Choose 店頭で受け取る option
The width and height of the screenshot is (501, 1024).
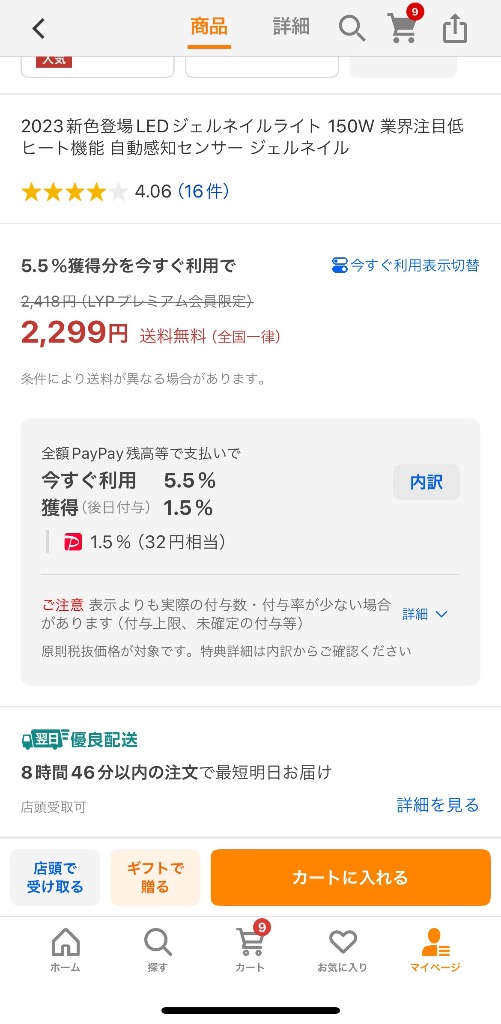coord(55,877)
